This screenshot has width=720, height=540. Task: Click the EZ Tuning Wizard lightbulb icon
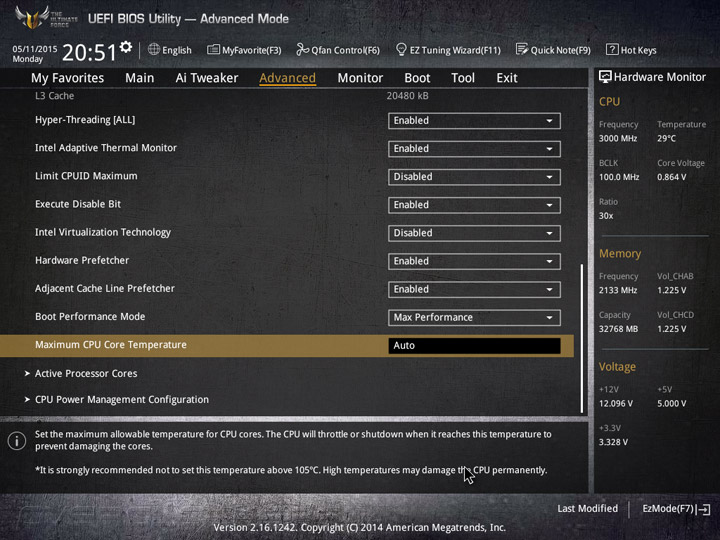(x=401, y=49)
